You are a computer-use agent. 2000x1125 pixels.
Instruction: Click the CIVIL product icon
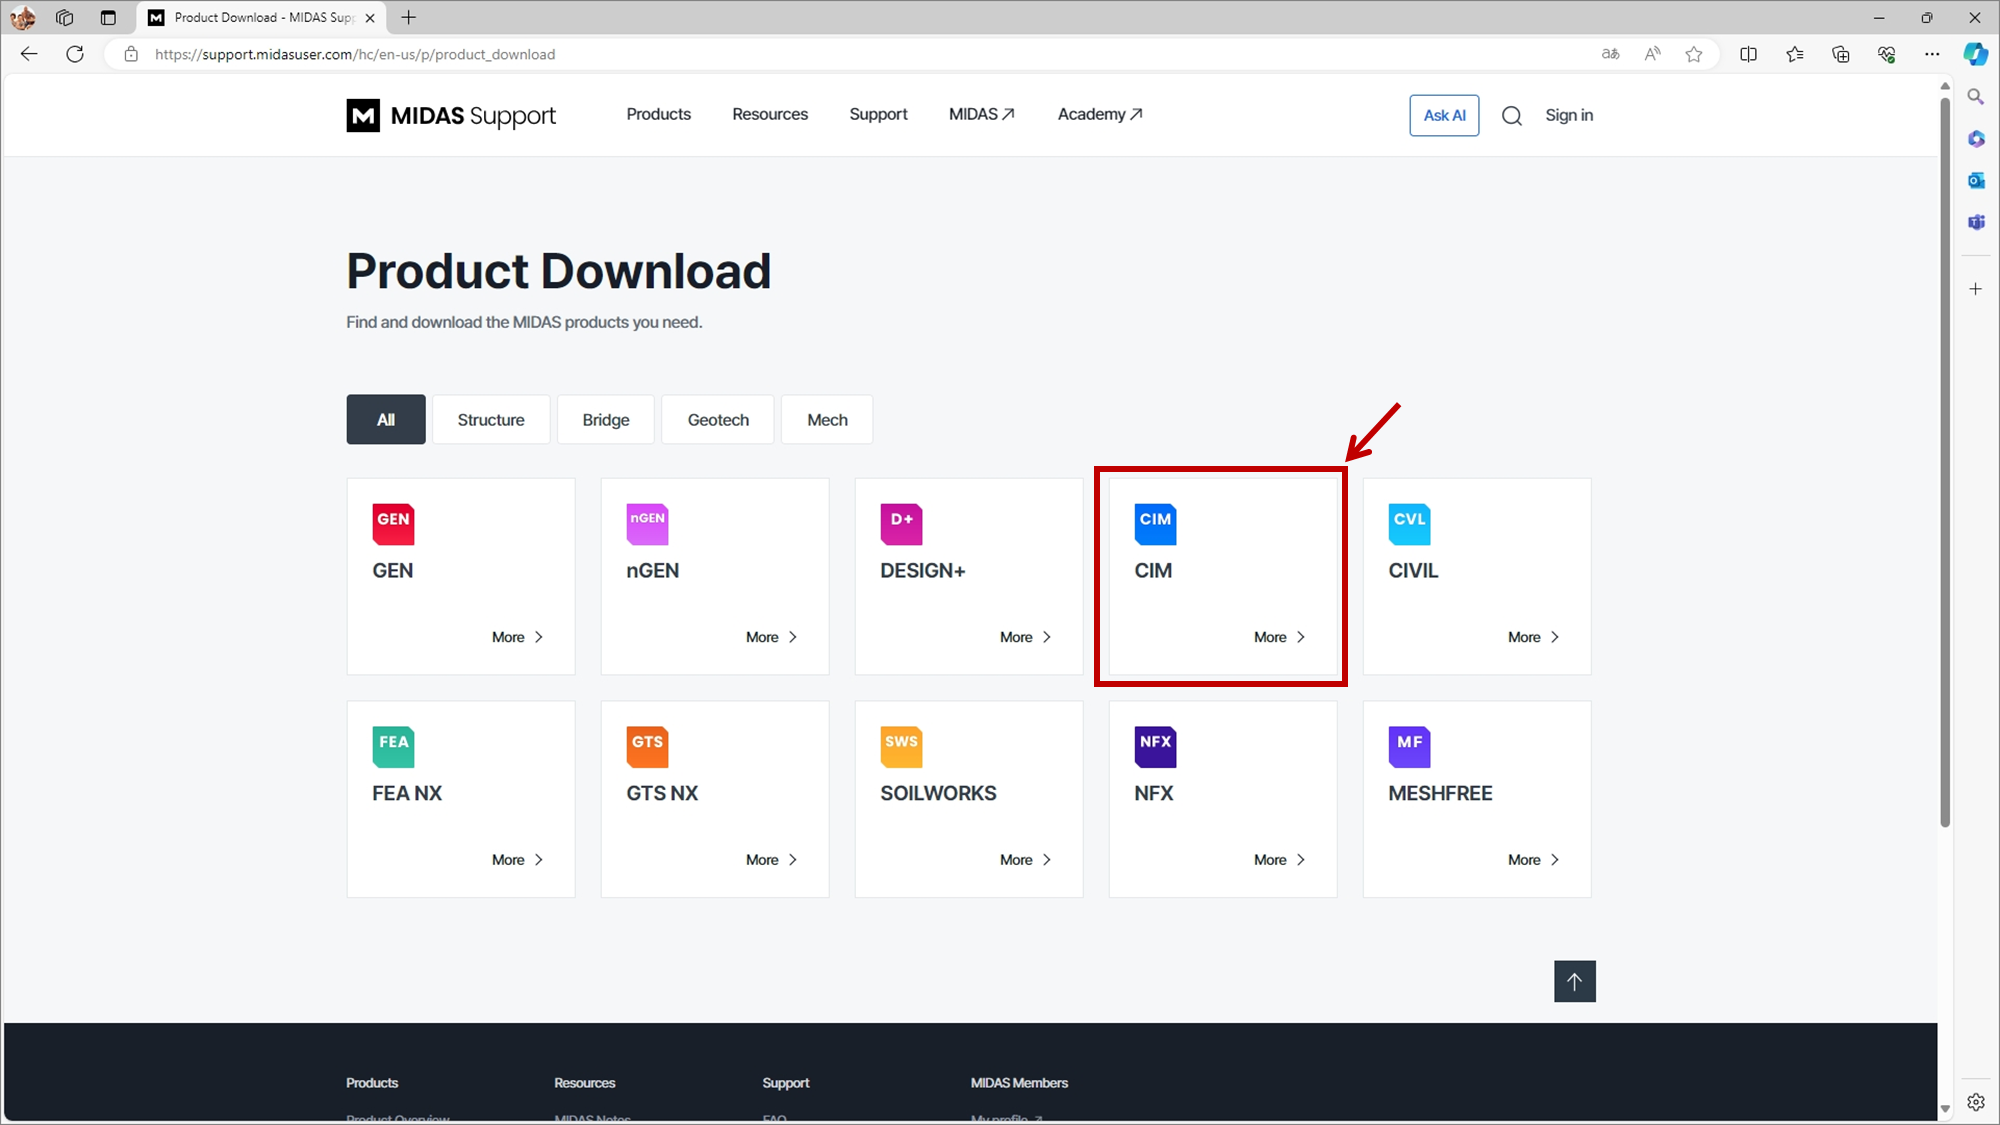pyautogui.click(x=1409, y=524)
